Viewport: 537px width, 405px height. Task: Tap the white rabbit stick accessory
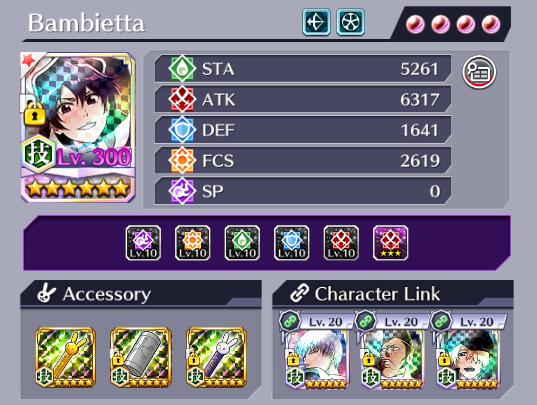click(216, 357)
